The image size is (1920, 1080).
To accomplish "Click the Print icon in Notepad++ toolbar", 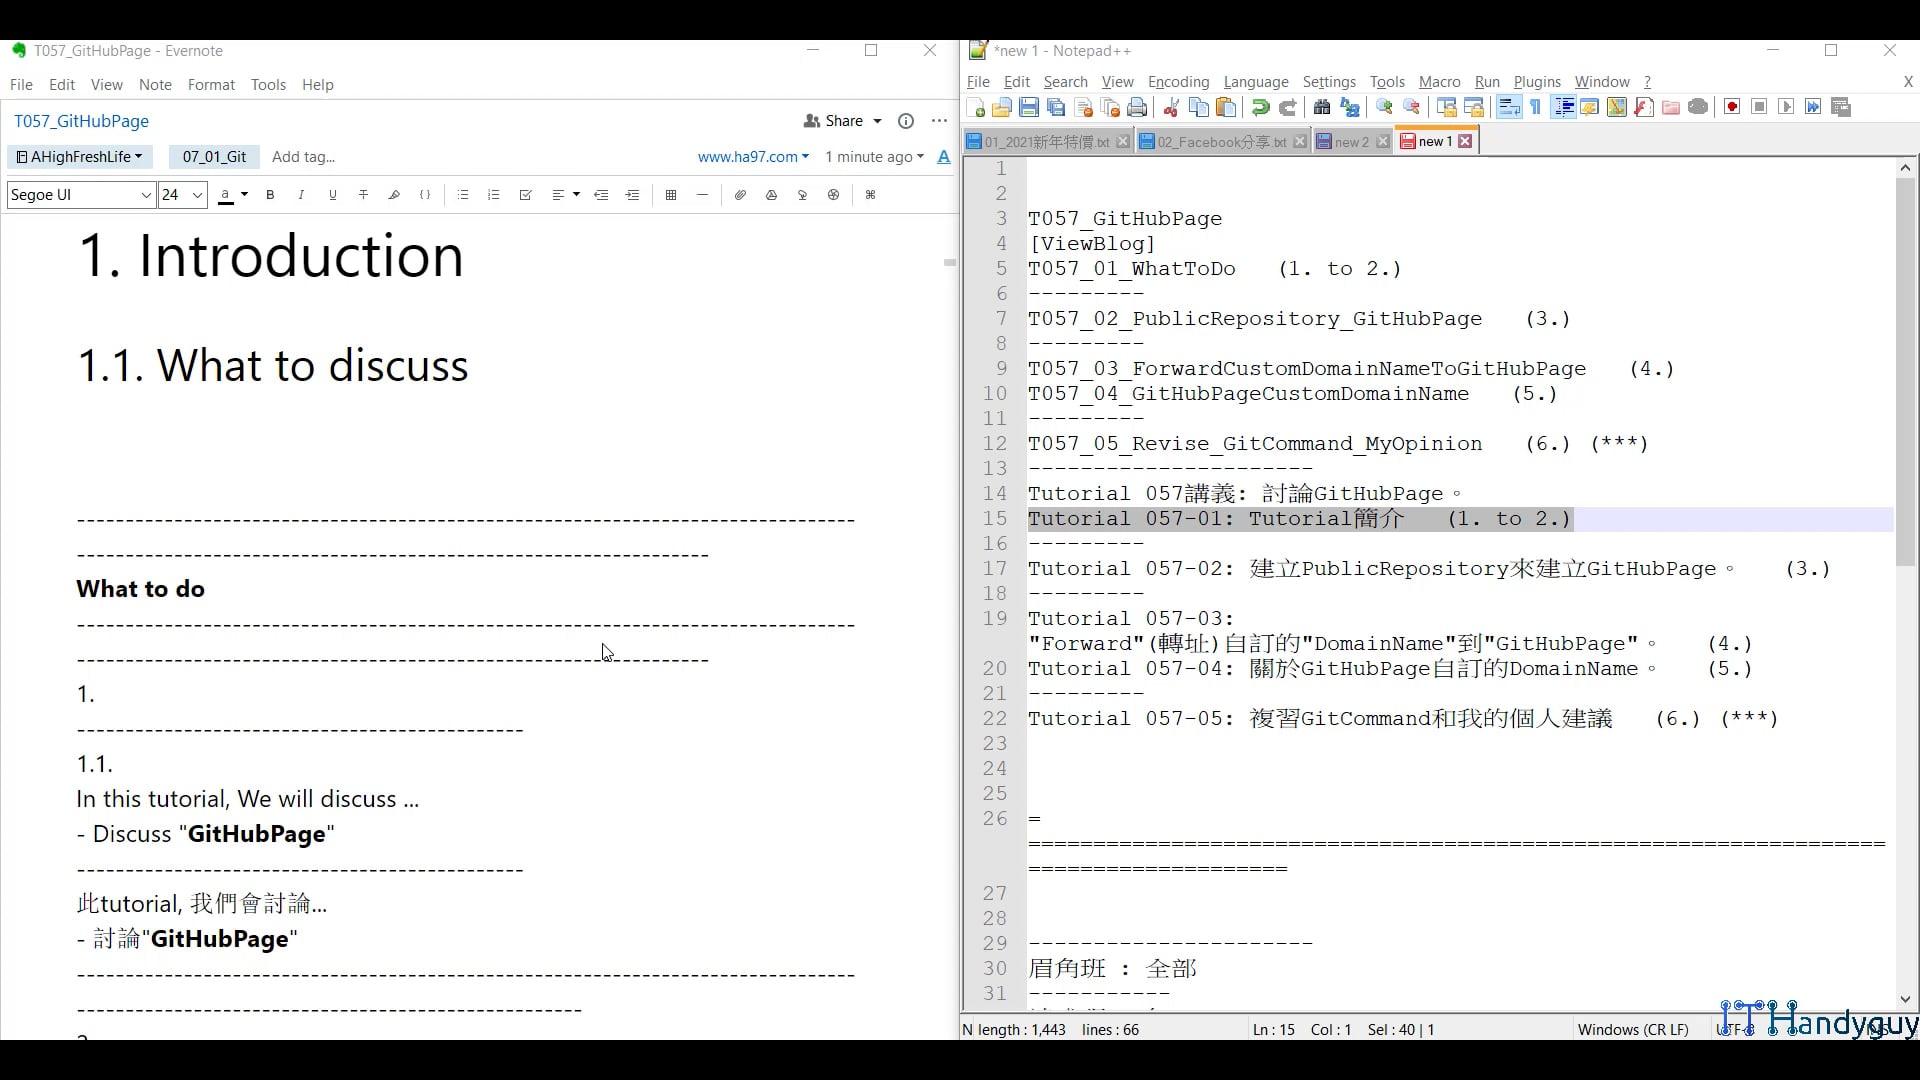I will [1137, 107].
